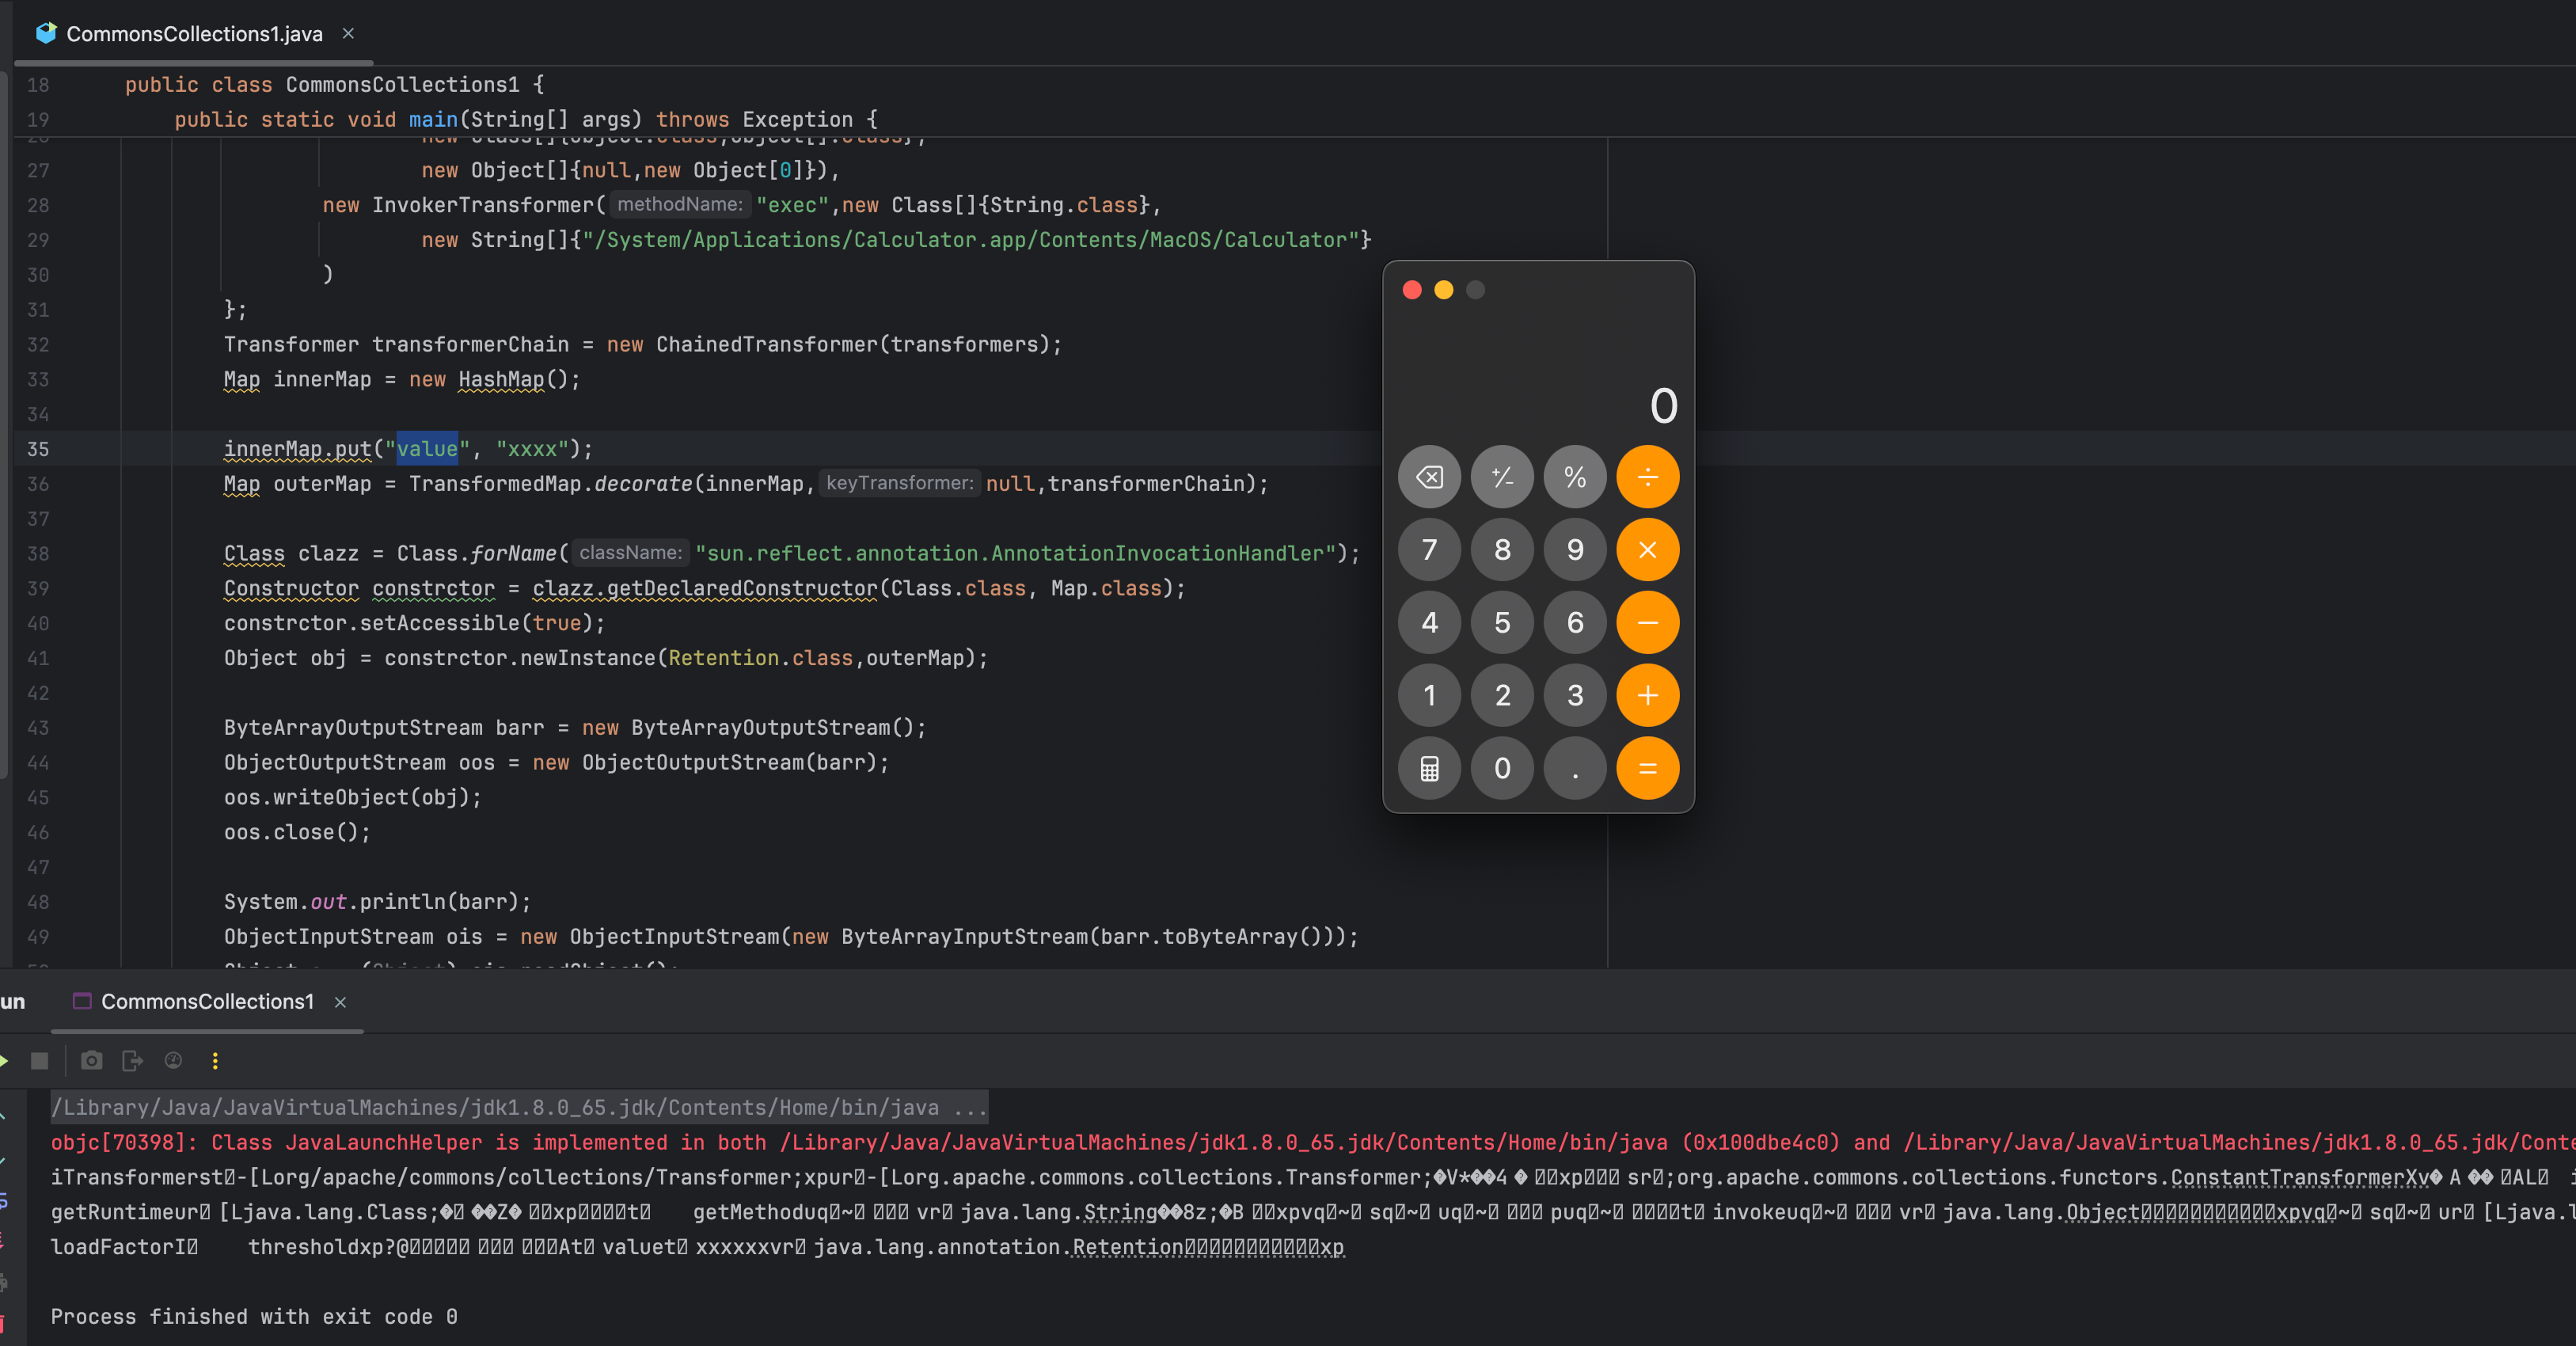Click the "exec" string on line 28
This screenshot has height=1346, width=2576.
792,205
